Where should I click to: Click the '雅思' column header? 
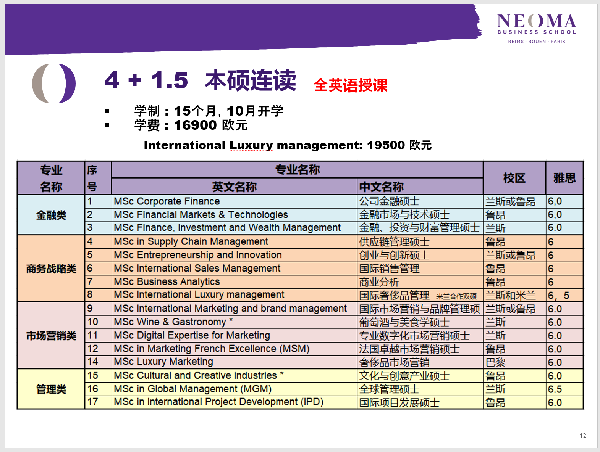coord(564,178)
